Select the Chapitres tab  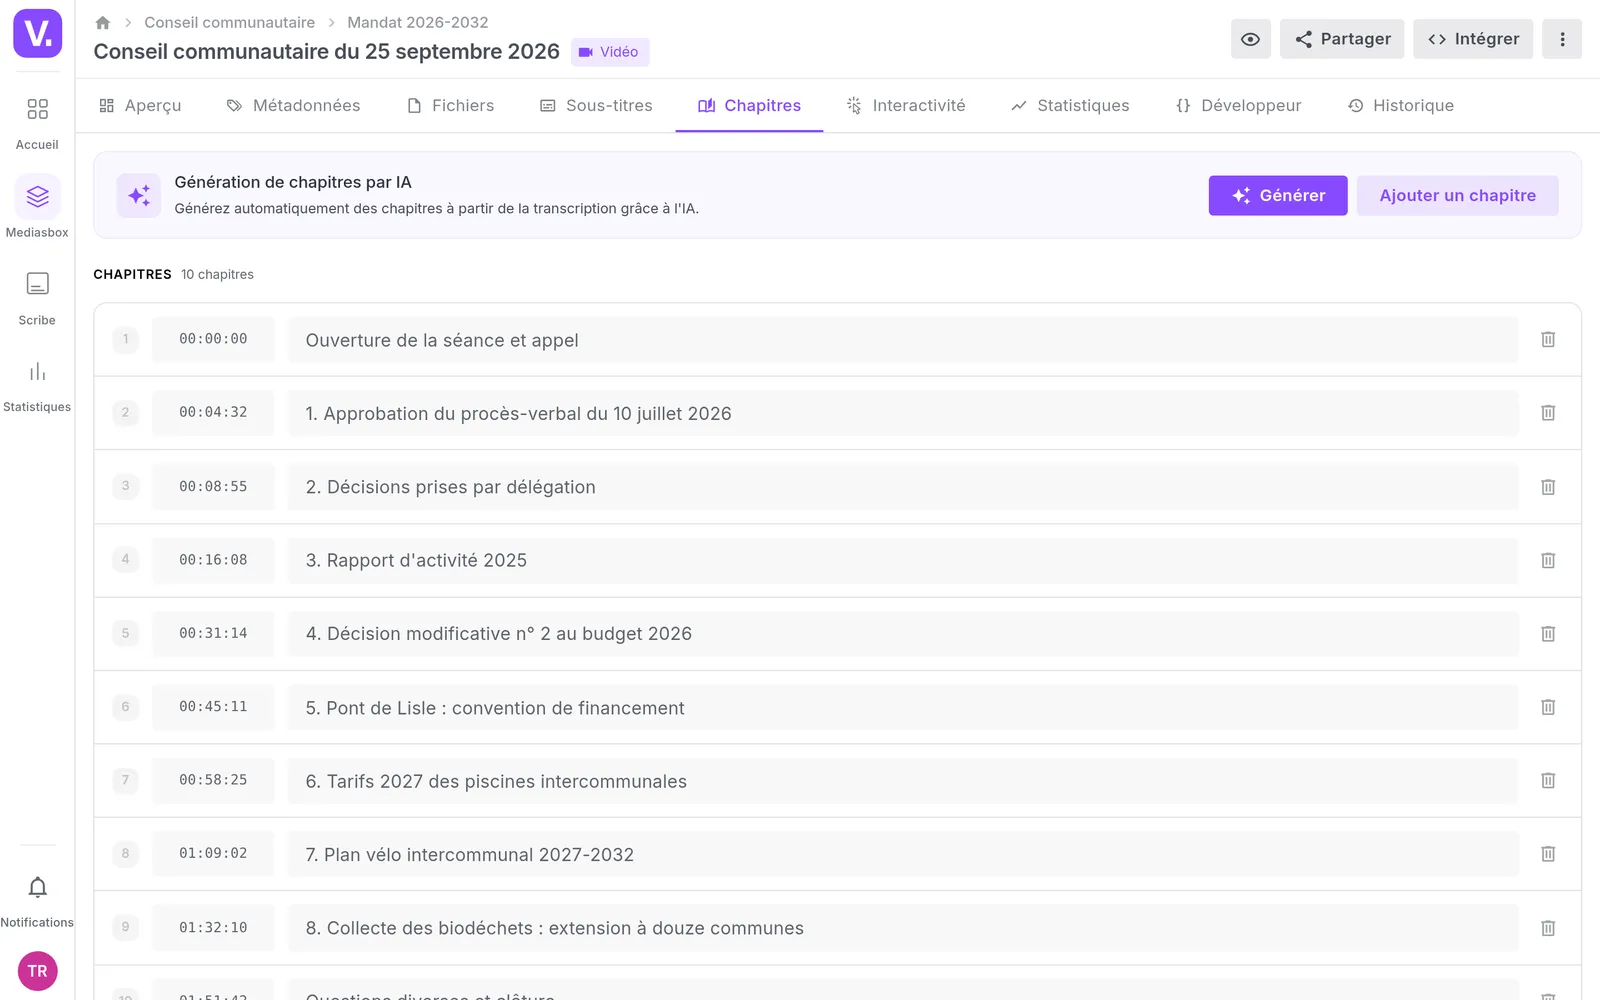(749, 105)
